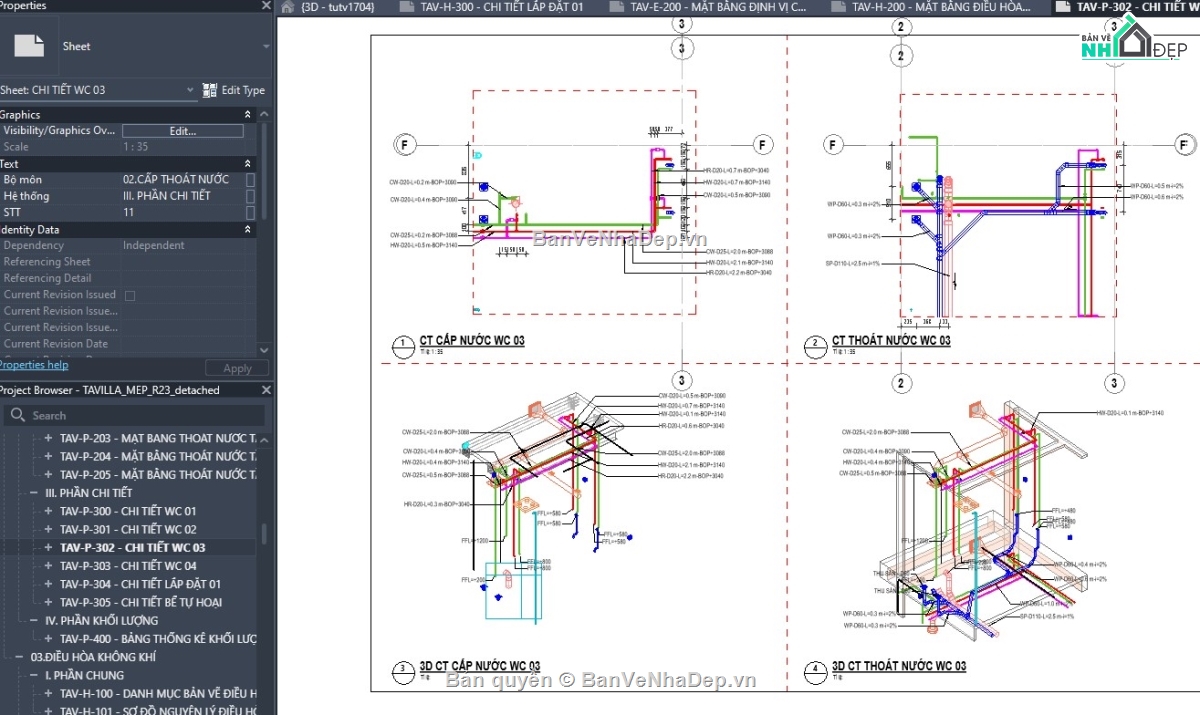Click the Hệ thống value III. PHẦN CHI TIẾT
This screenshot has height=715, width=1200.
167,196
